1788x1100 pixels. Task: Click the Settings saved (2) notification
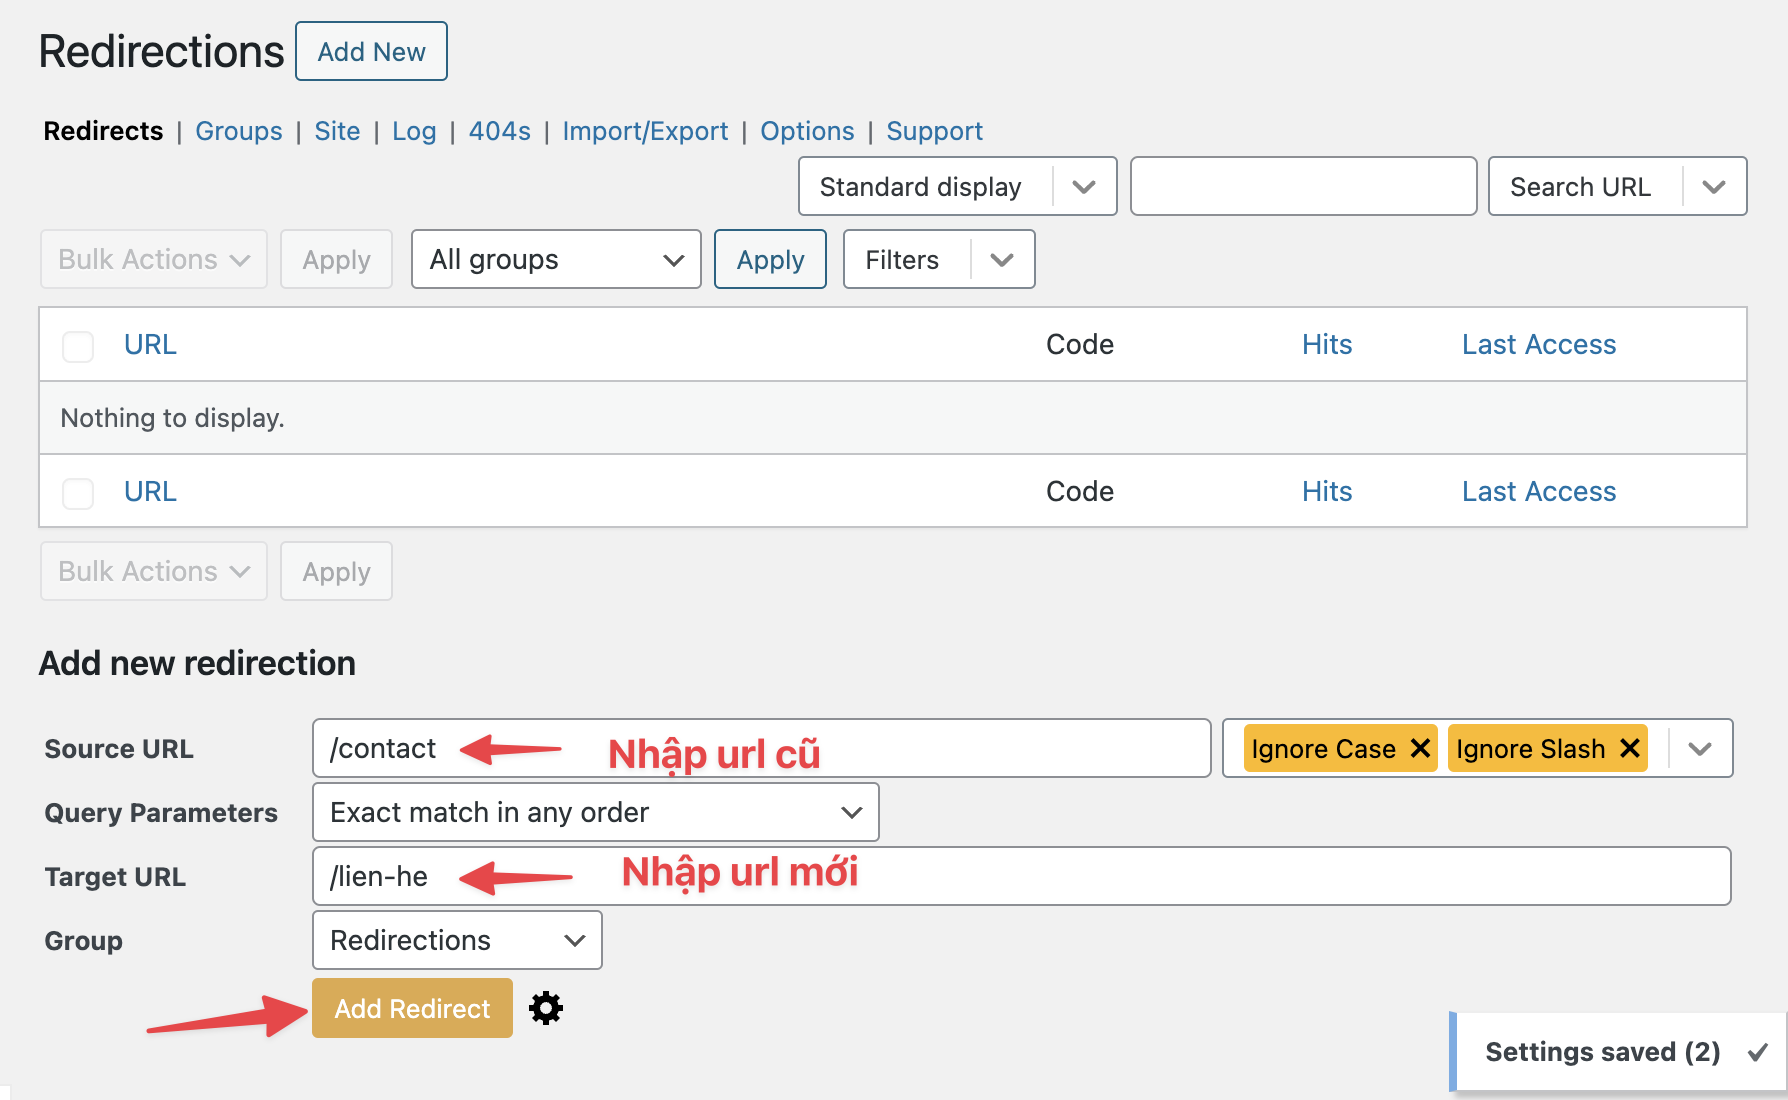1618,1052
